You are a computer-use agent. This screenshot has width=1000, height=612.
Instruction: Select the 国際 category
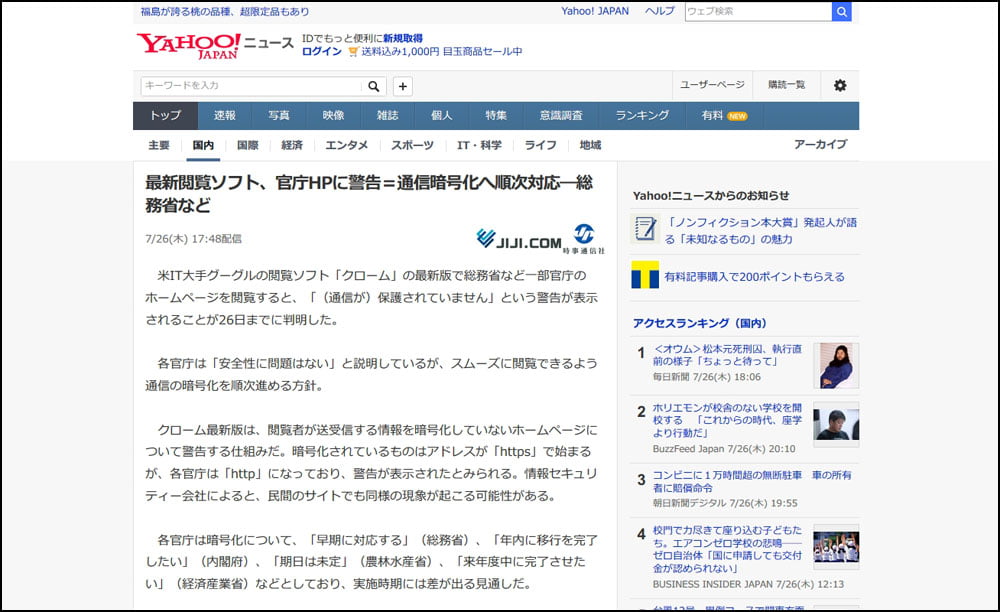pyautogui.click(x=247, y=145)
